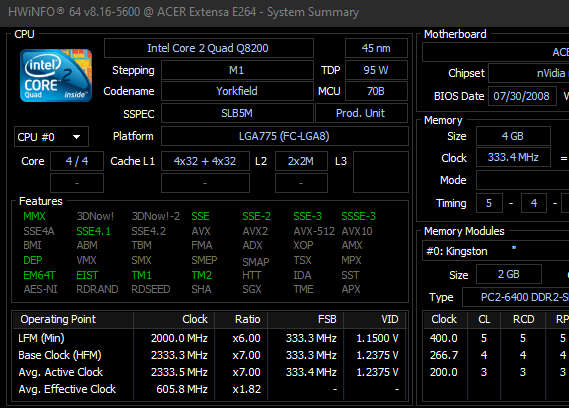Click the 4x32 + 4x32 L1 cache value
This screenshot has height=408, width=569.
(205, 161)
